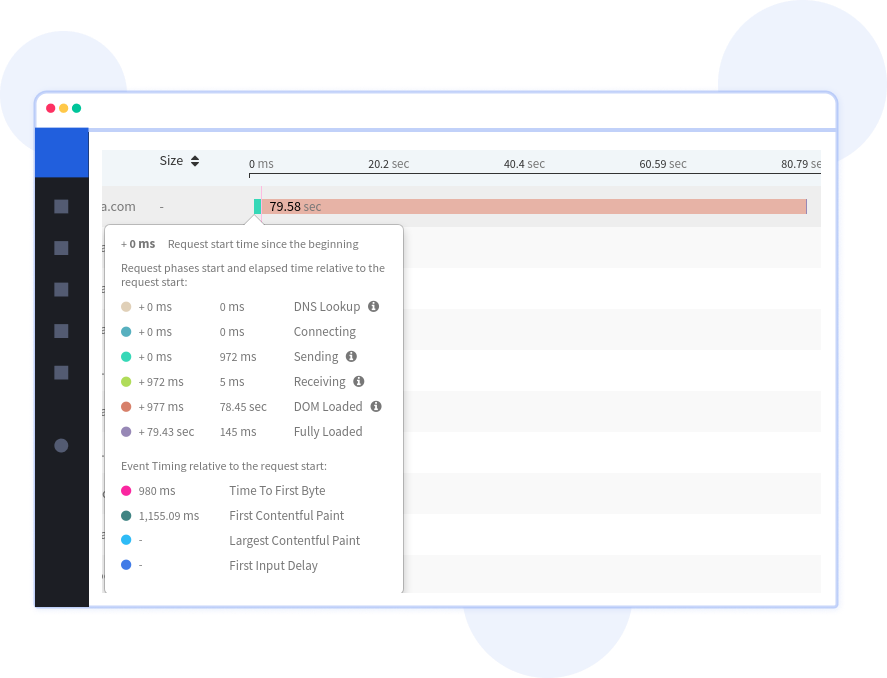Click the request URL ending in a.com
This screenshot has height=678, width=887.
[x=118, y=206]
